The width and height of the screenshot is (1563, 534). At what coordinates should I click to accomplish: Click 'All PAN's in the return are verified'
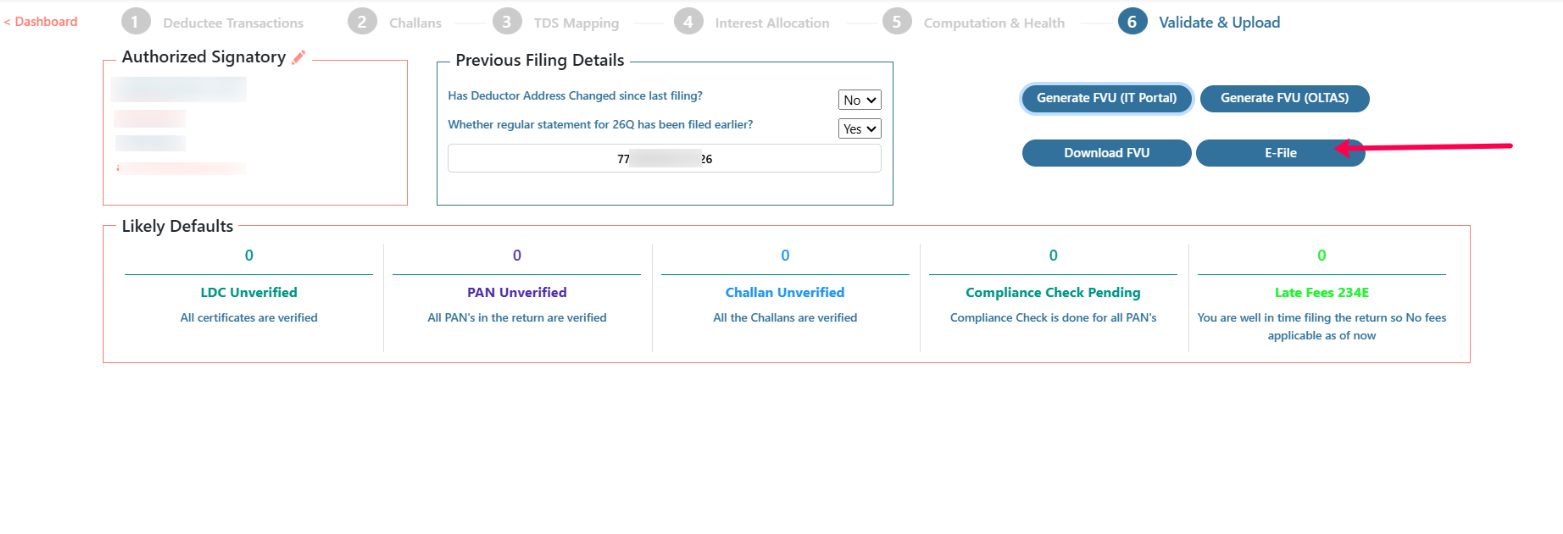[x=517, y=318]
